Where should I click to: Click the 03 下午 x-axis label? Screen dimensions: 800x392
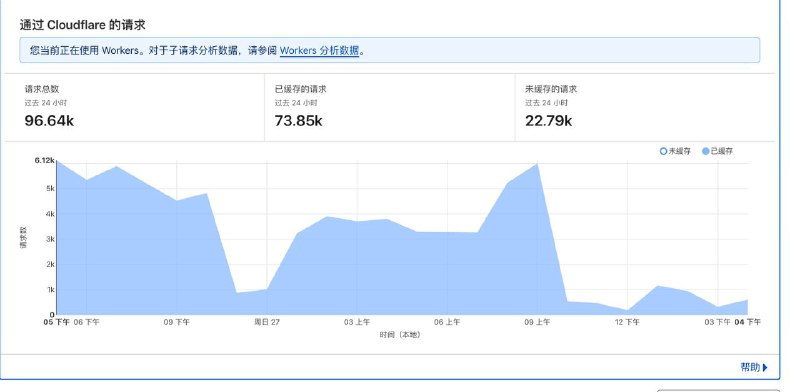pyautogui.click(x=717, y=322)
